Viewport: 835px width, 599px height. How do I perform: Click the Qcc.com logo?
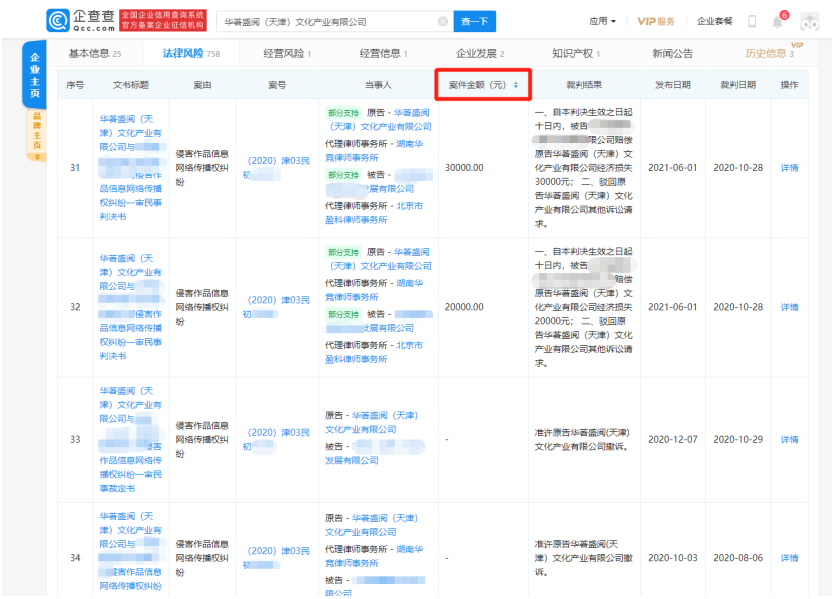tap(80, 20)
